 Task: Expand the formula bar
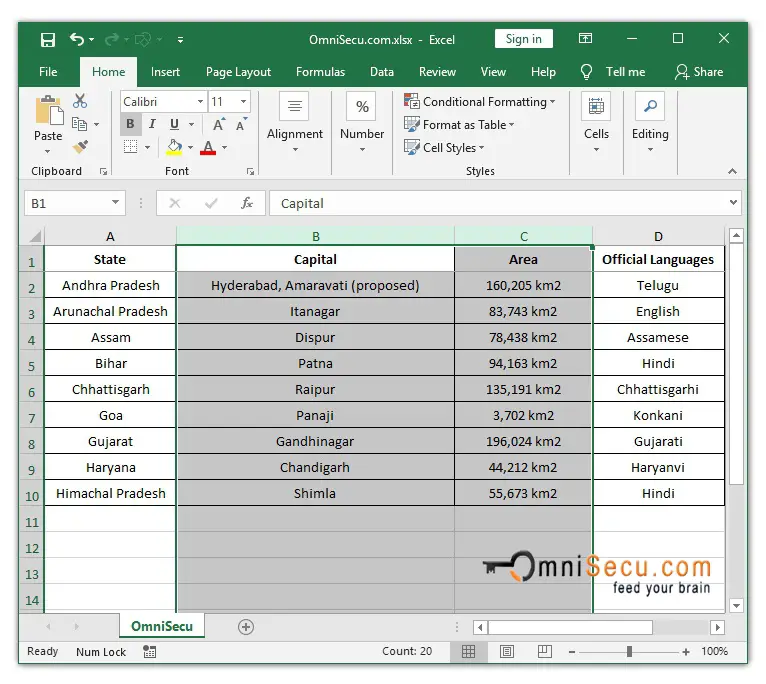(x=733, y=202)
